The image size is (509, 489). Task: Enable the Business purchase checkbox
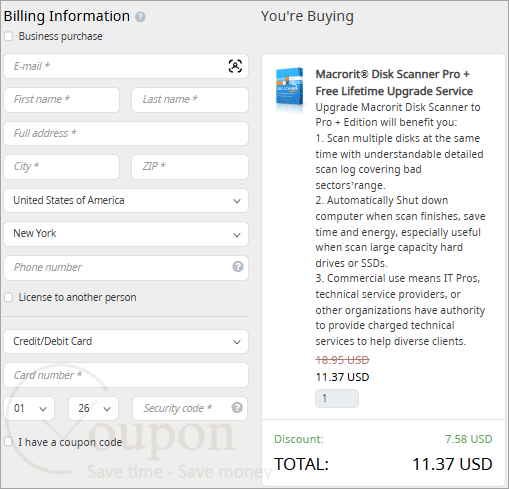(x=8, y=36)
